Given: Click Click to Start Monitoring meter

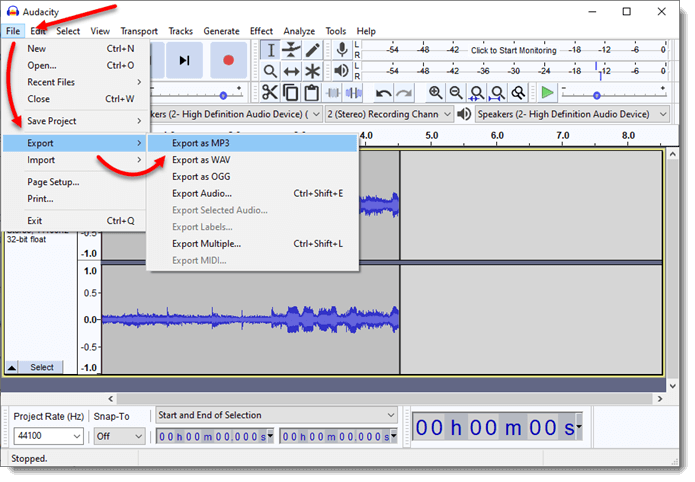Looking at the screenshot, I should [514, 50].
